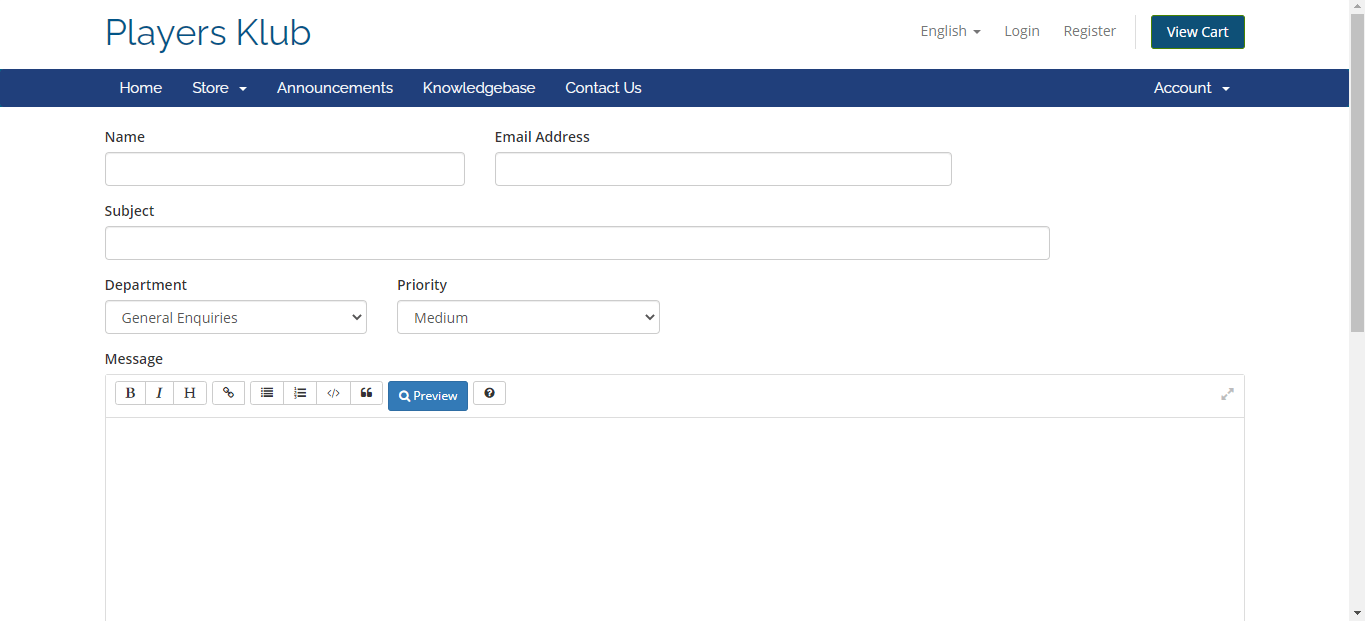
Task: Expand the Account menu
Action: click(1191, 88)
